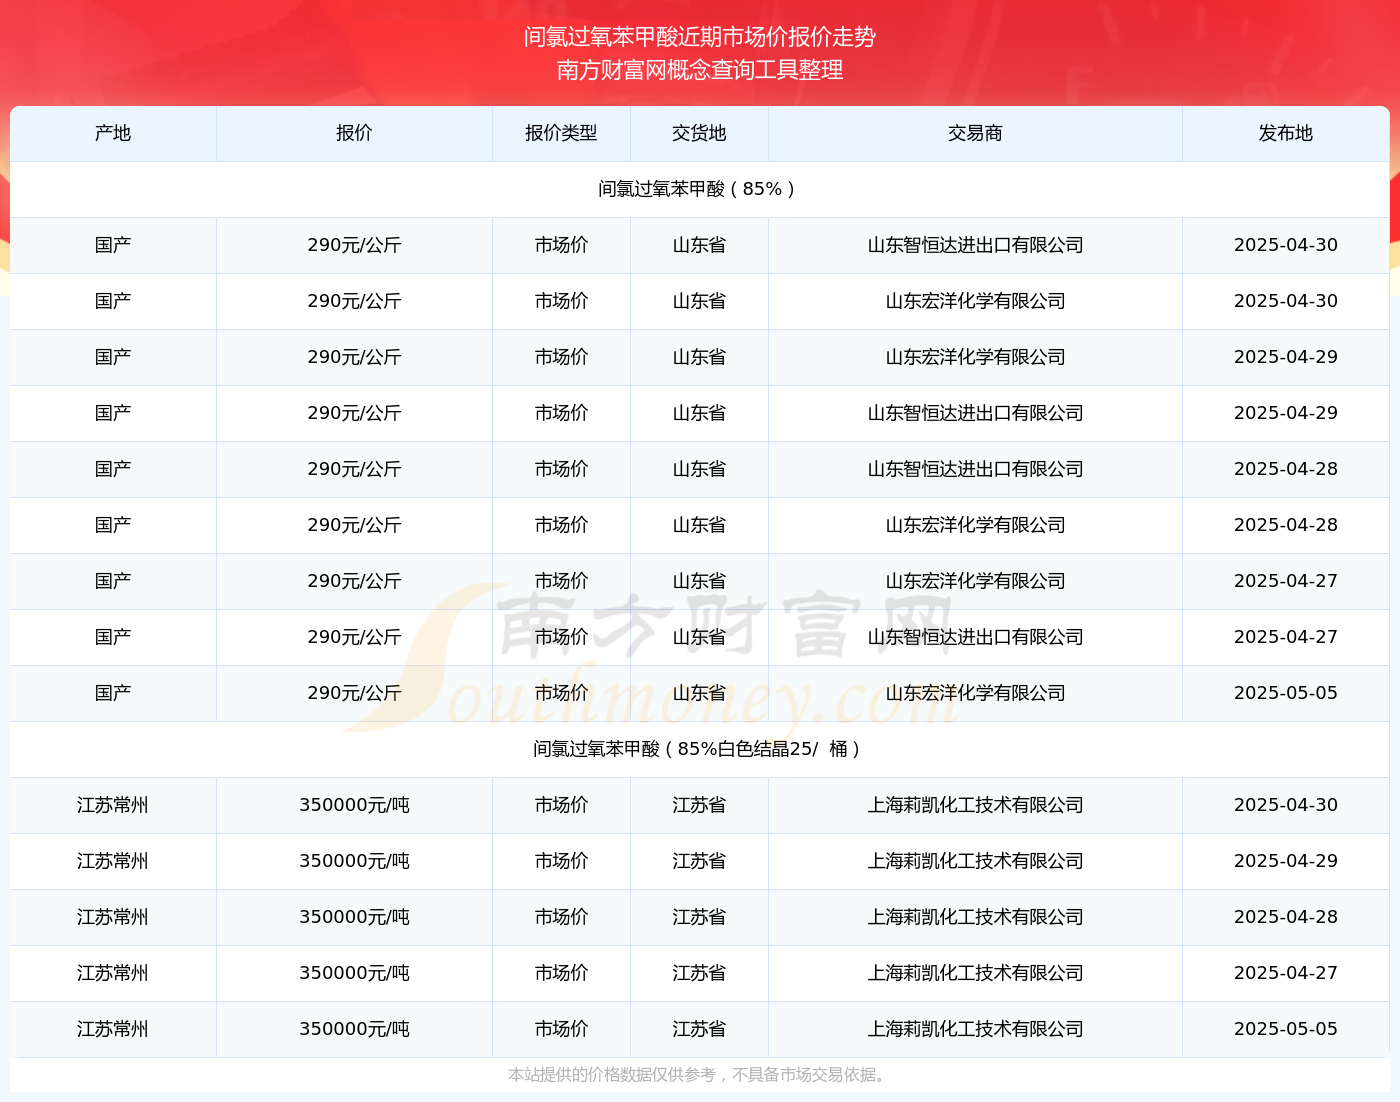
Task: Click 山东省 in the 山东智恒达 2025-04-28 row
Action: 699,469
